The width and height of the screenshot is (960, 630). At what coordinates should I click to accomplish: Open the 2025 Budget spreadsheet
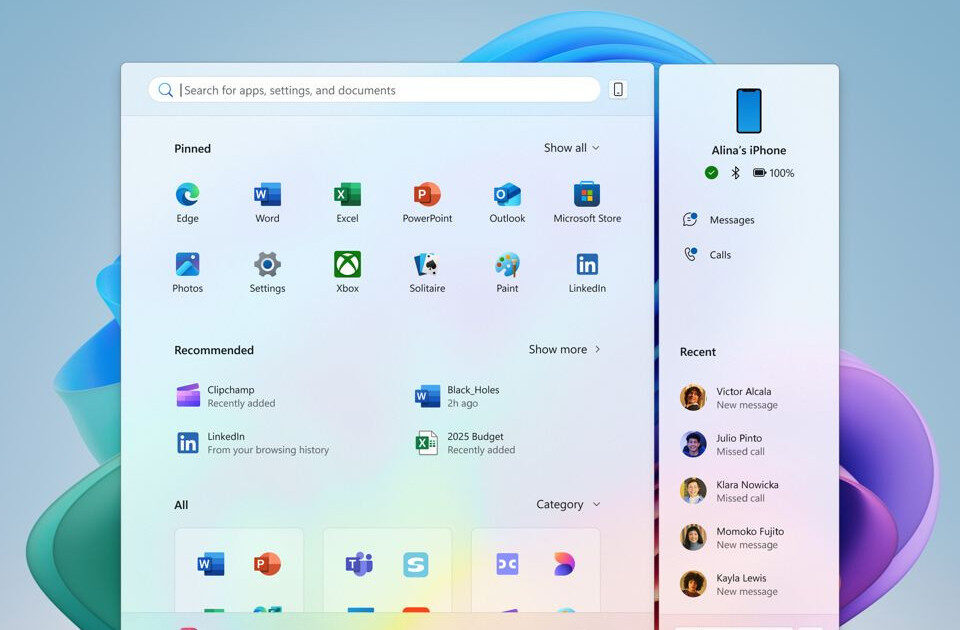click(x=465, y=443)
